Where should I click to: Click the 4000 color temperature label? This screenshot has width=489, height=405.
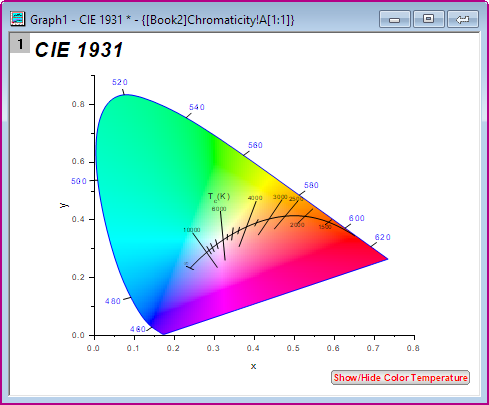coord(255,198)
